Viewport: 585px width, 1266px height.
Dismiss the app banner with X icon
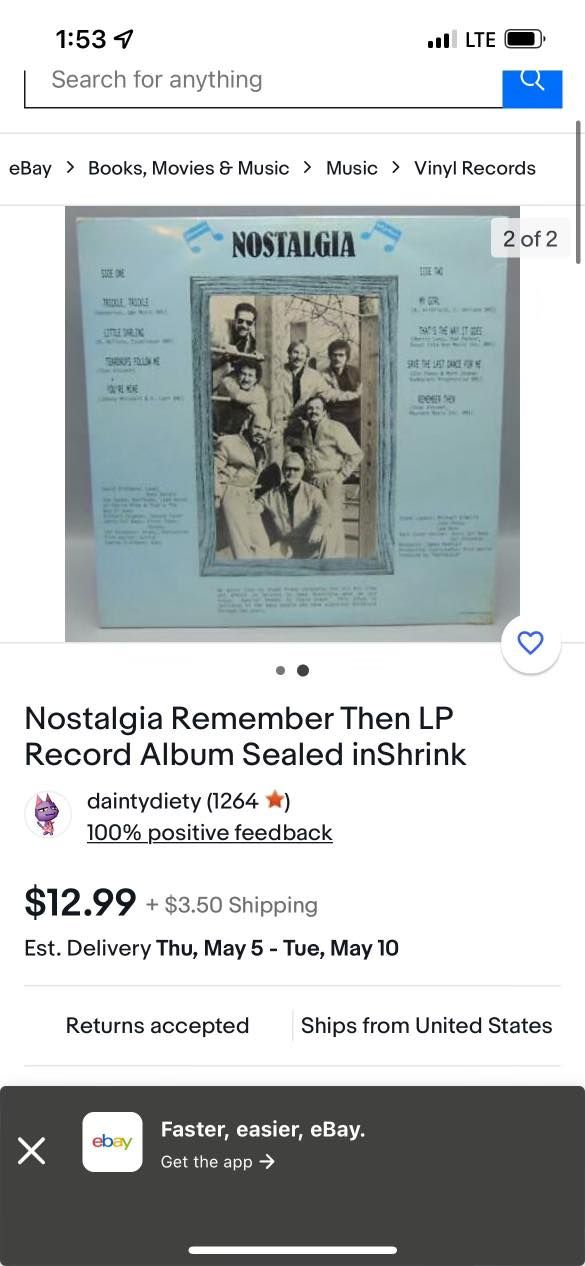(32, 1151)
